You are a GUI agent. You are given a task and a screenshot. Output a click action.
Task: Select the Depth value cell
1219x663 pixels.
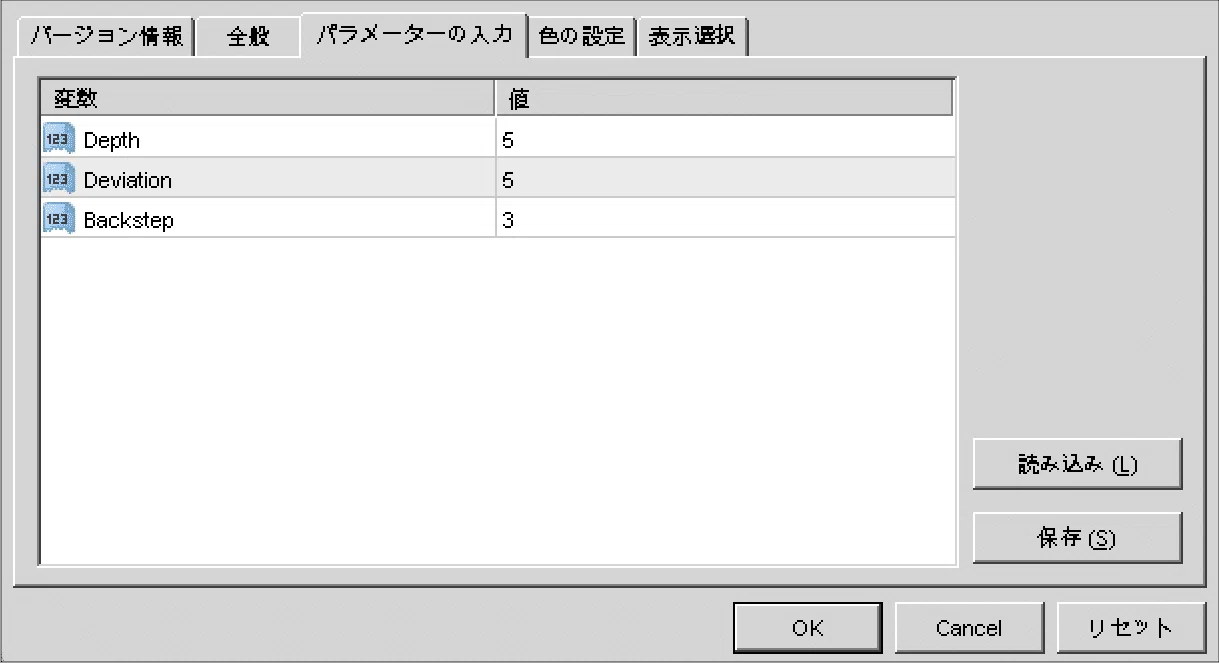click(x=724, y=140)
